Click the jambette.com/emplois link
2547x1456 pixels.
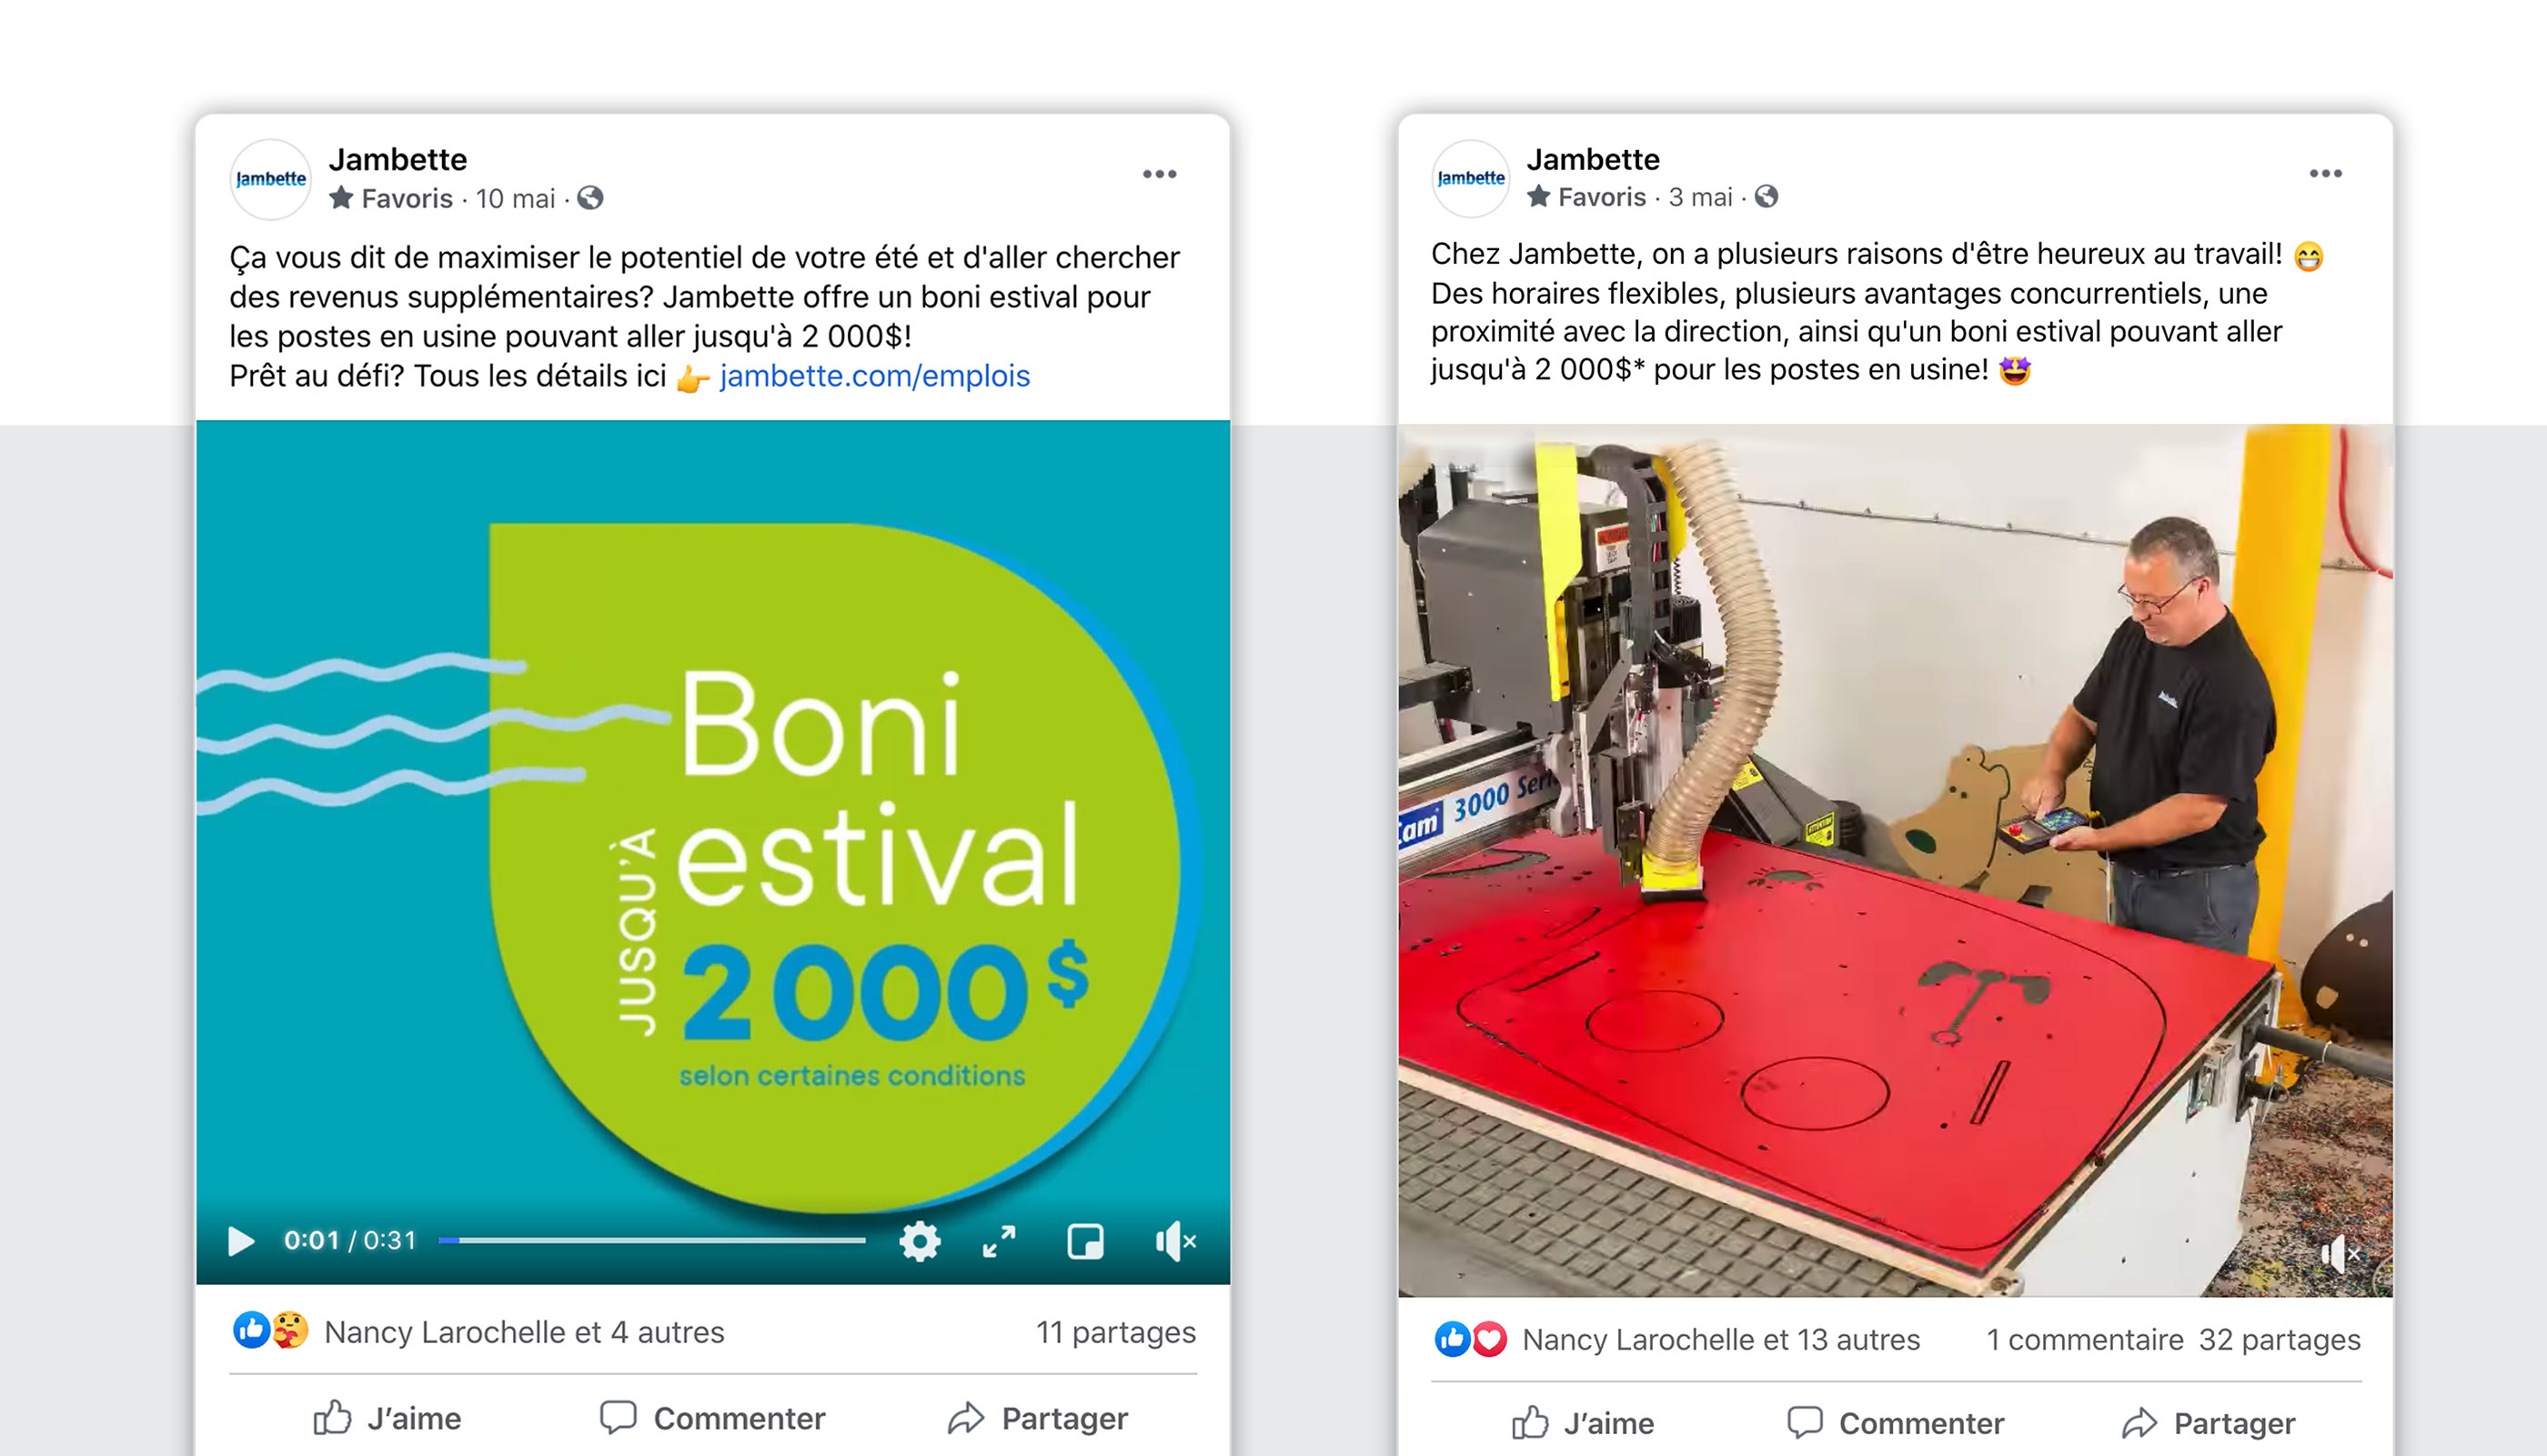(x=874, y=376)
